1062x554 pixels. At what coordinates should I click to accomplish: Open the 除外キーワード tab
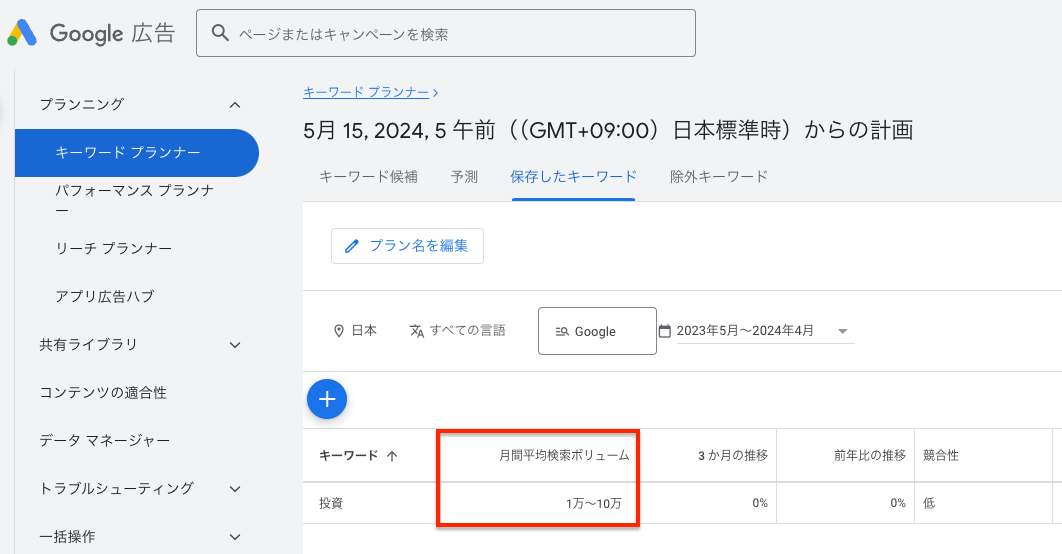point(719,177)
